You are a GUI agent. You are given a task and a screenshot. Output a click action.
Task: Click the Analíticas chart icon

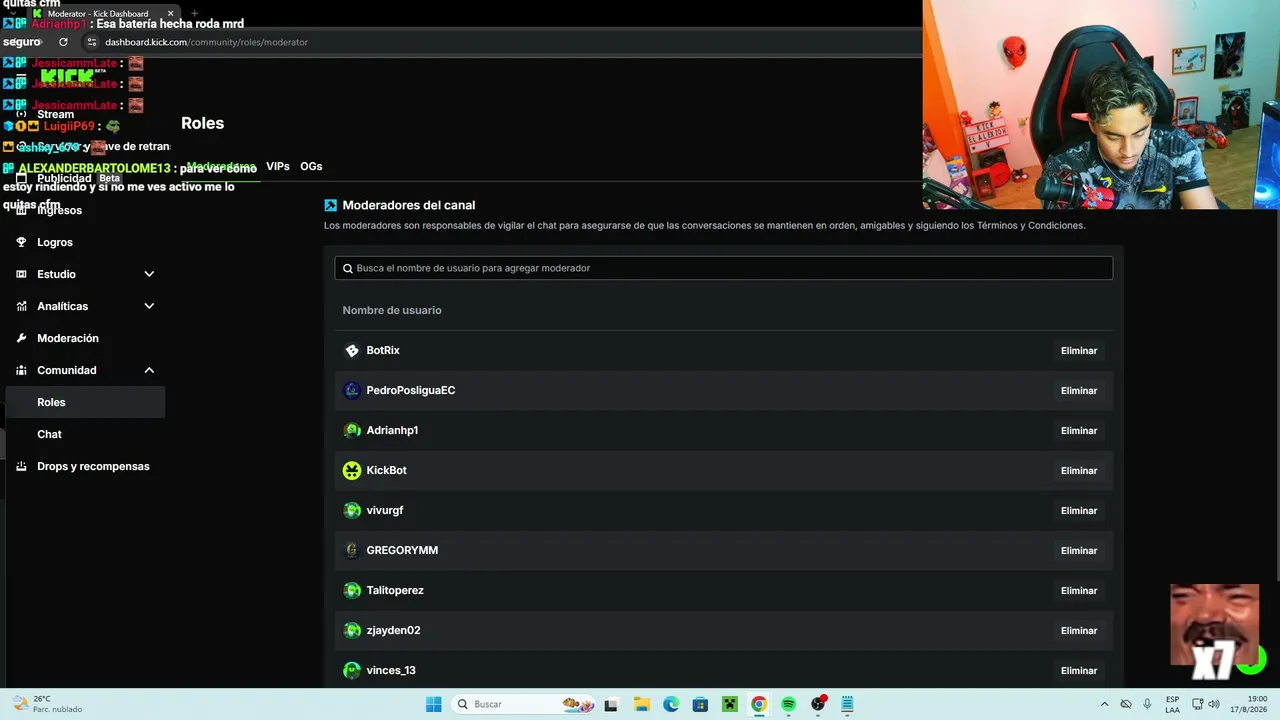coord(21,306)
